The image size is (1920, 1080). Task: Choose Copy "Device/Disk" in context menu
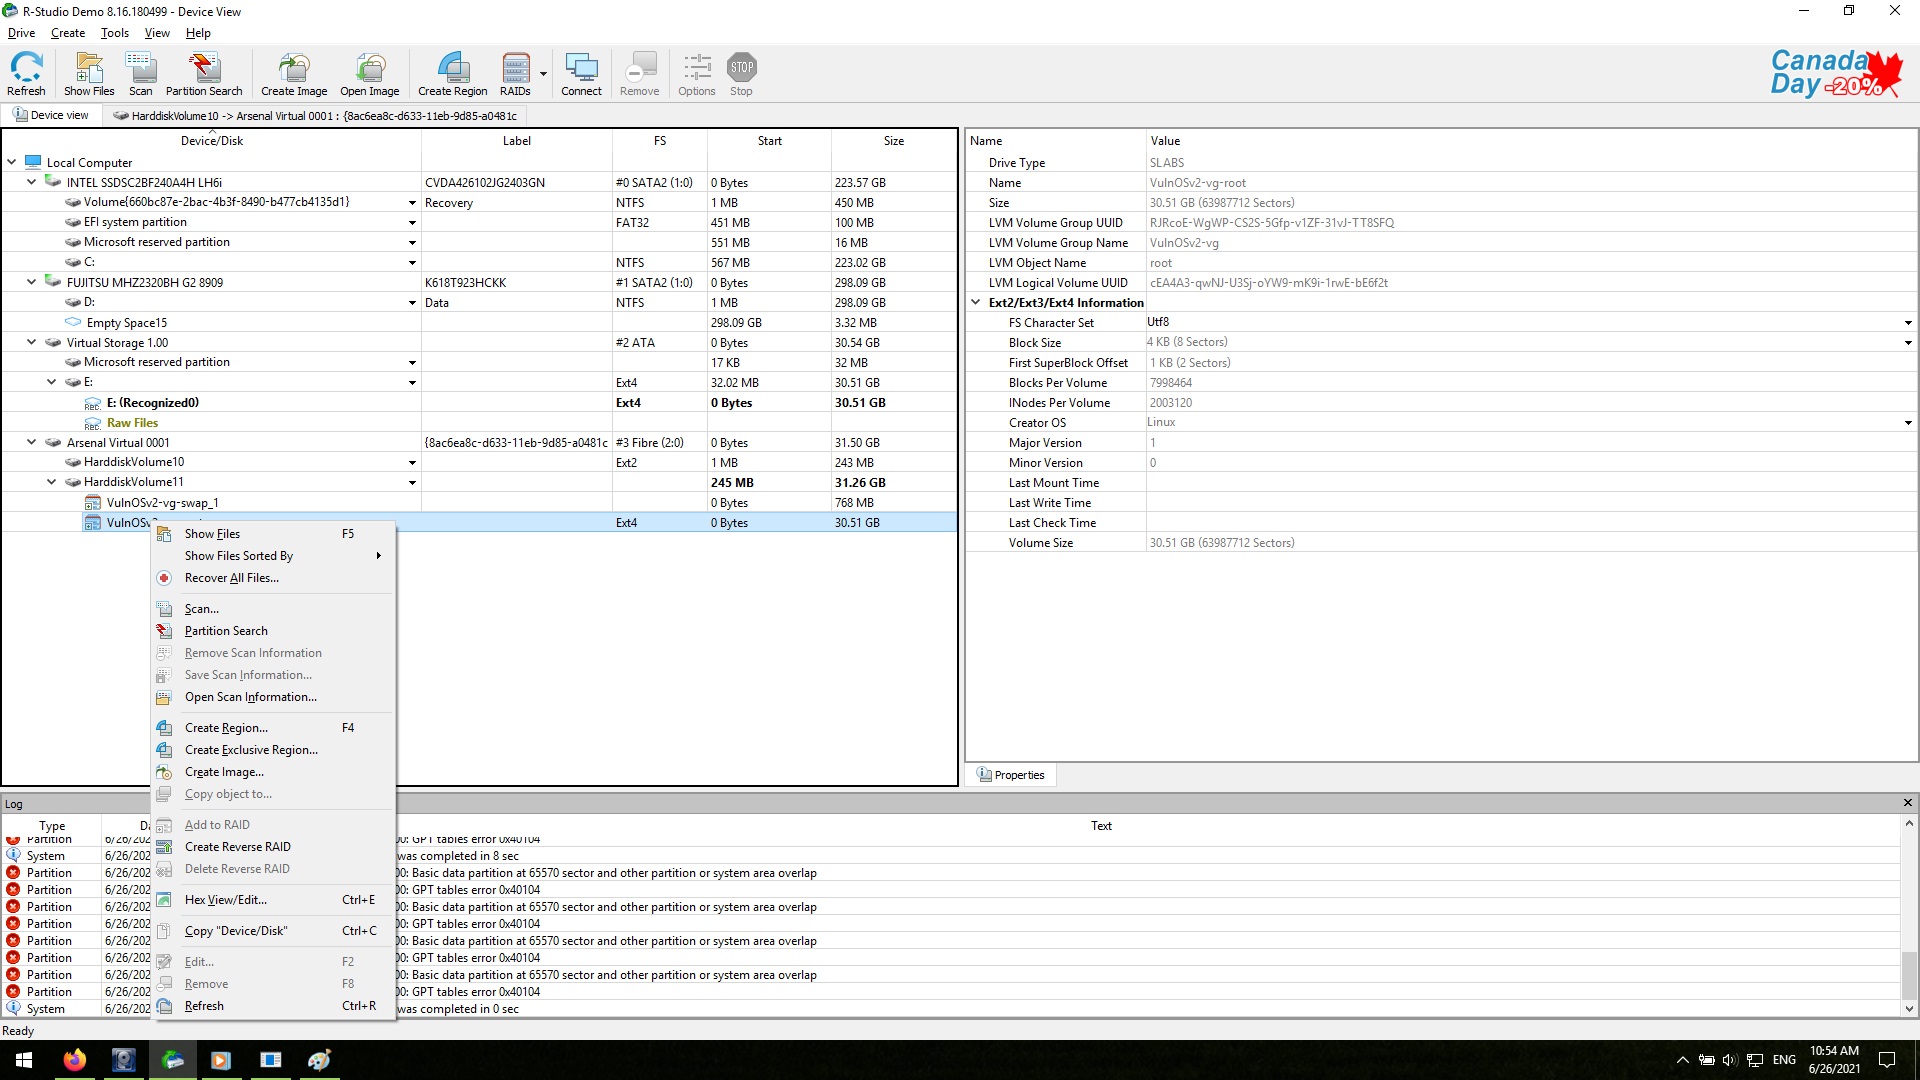click(273, 931)
